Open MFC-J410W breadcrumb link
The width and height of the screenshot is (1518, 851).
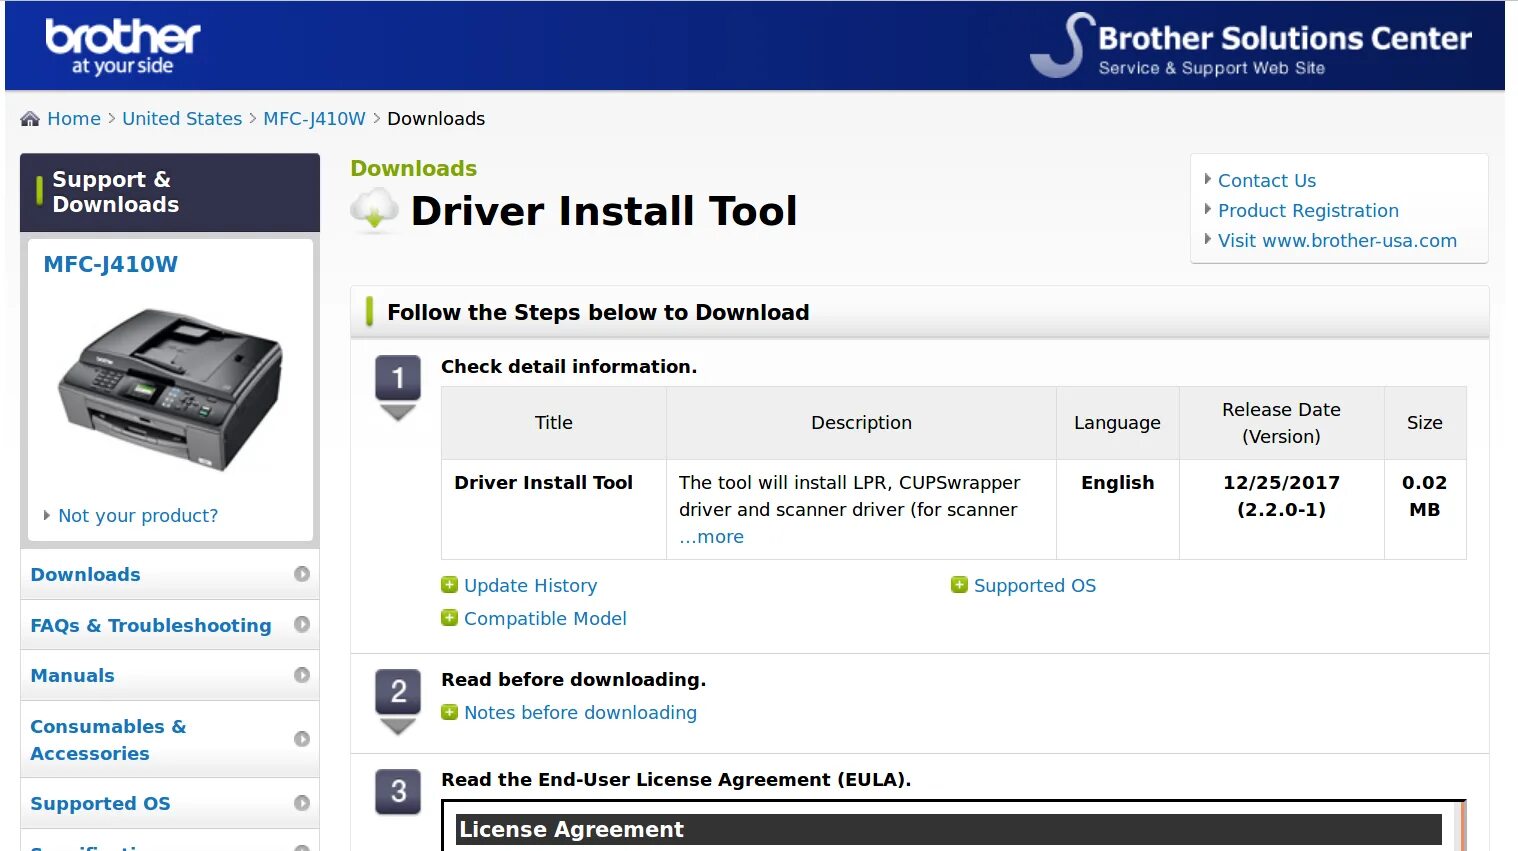(x=314, y=119)
